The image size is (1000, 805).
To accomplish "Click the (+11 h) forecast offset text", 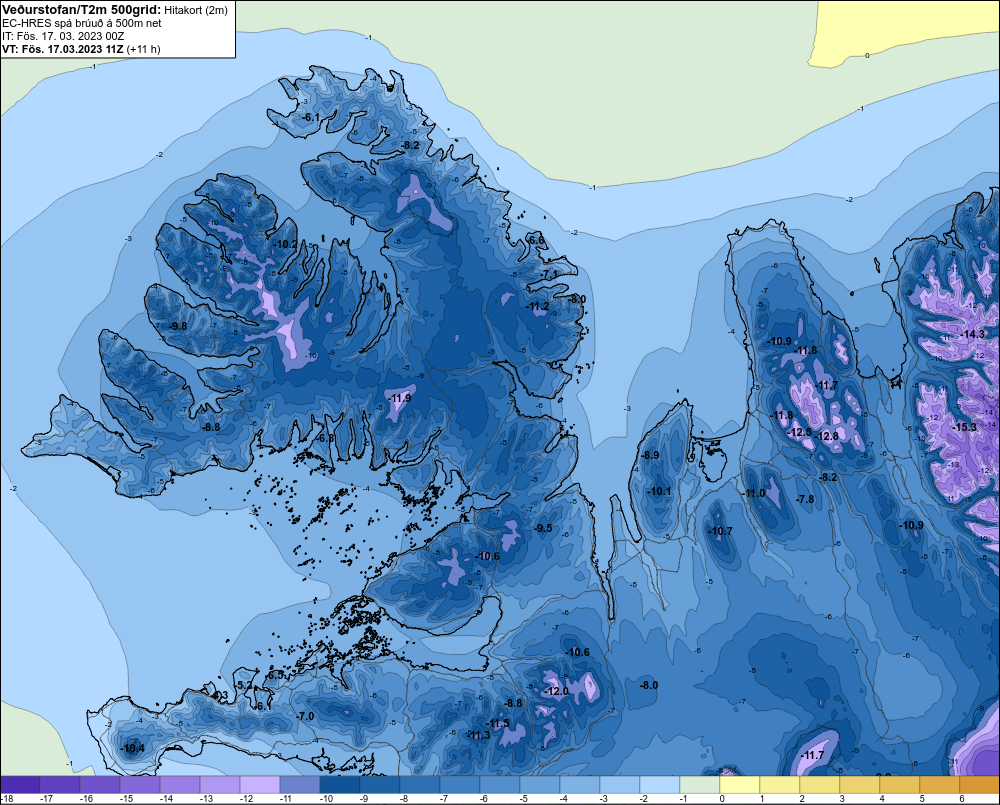I will (x=143, y=48).
